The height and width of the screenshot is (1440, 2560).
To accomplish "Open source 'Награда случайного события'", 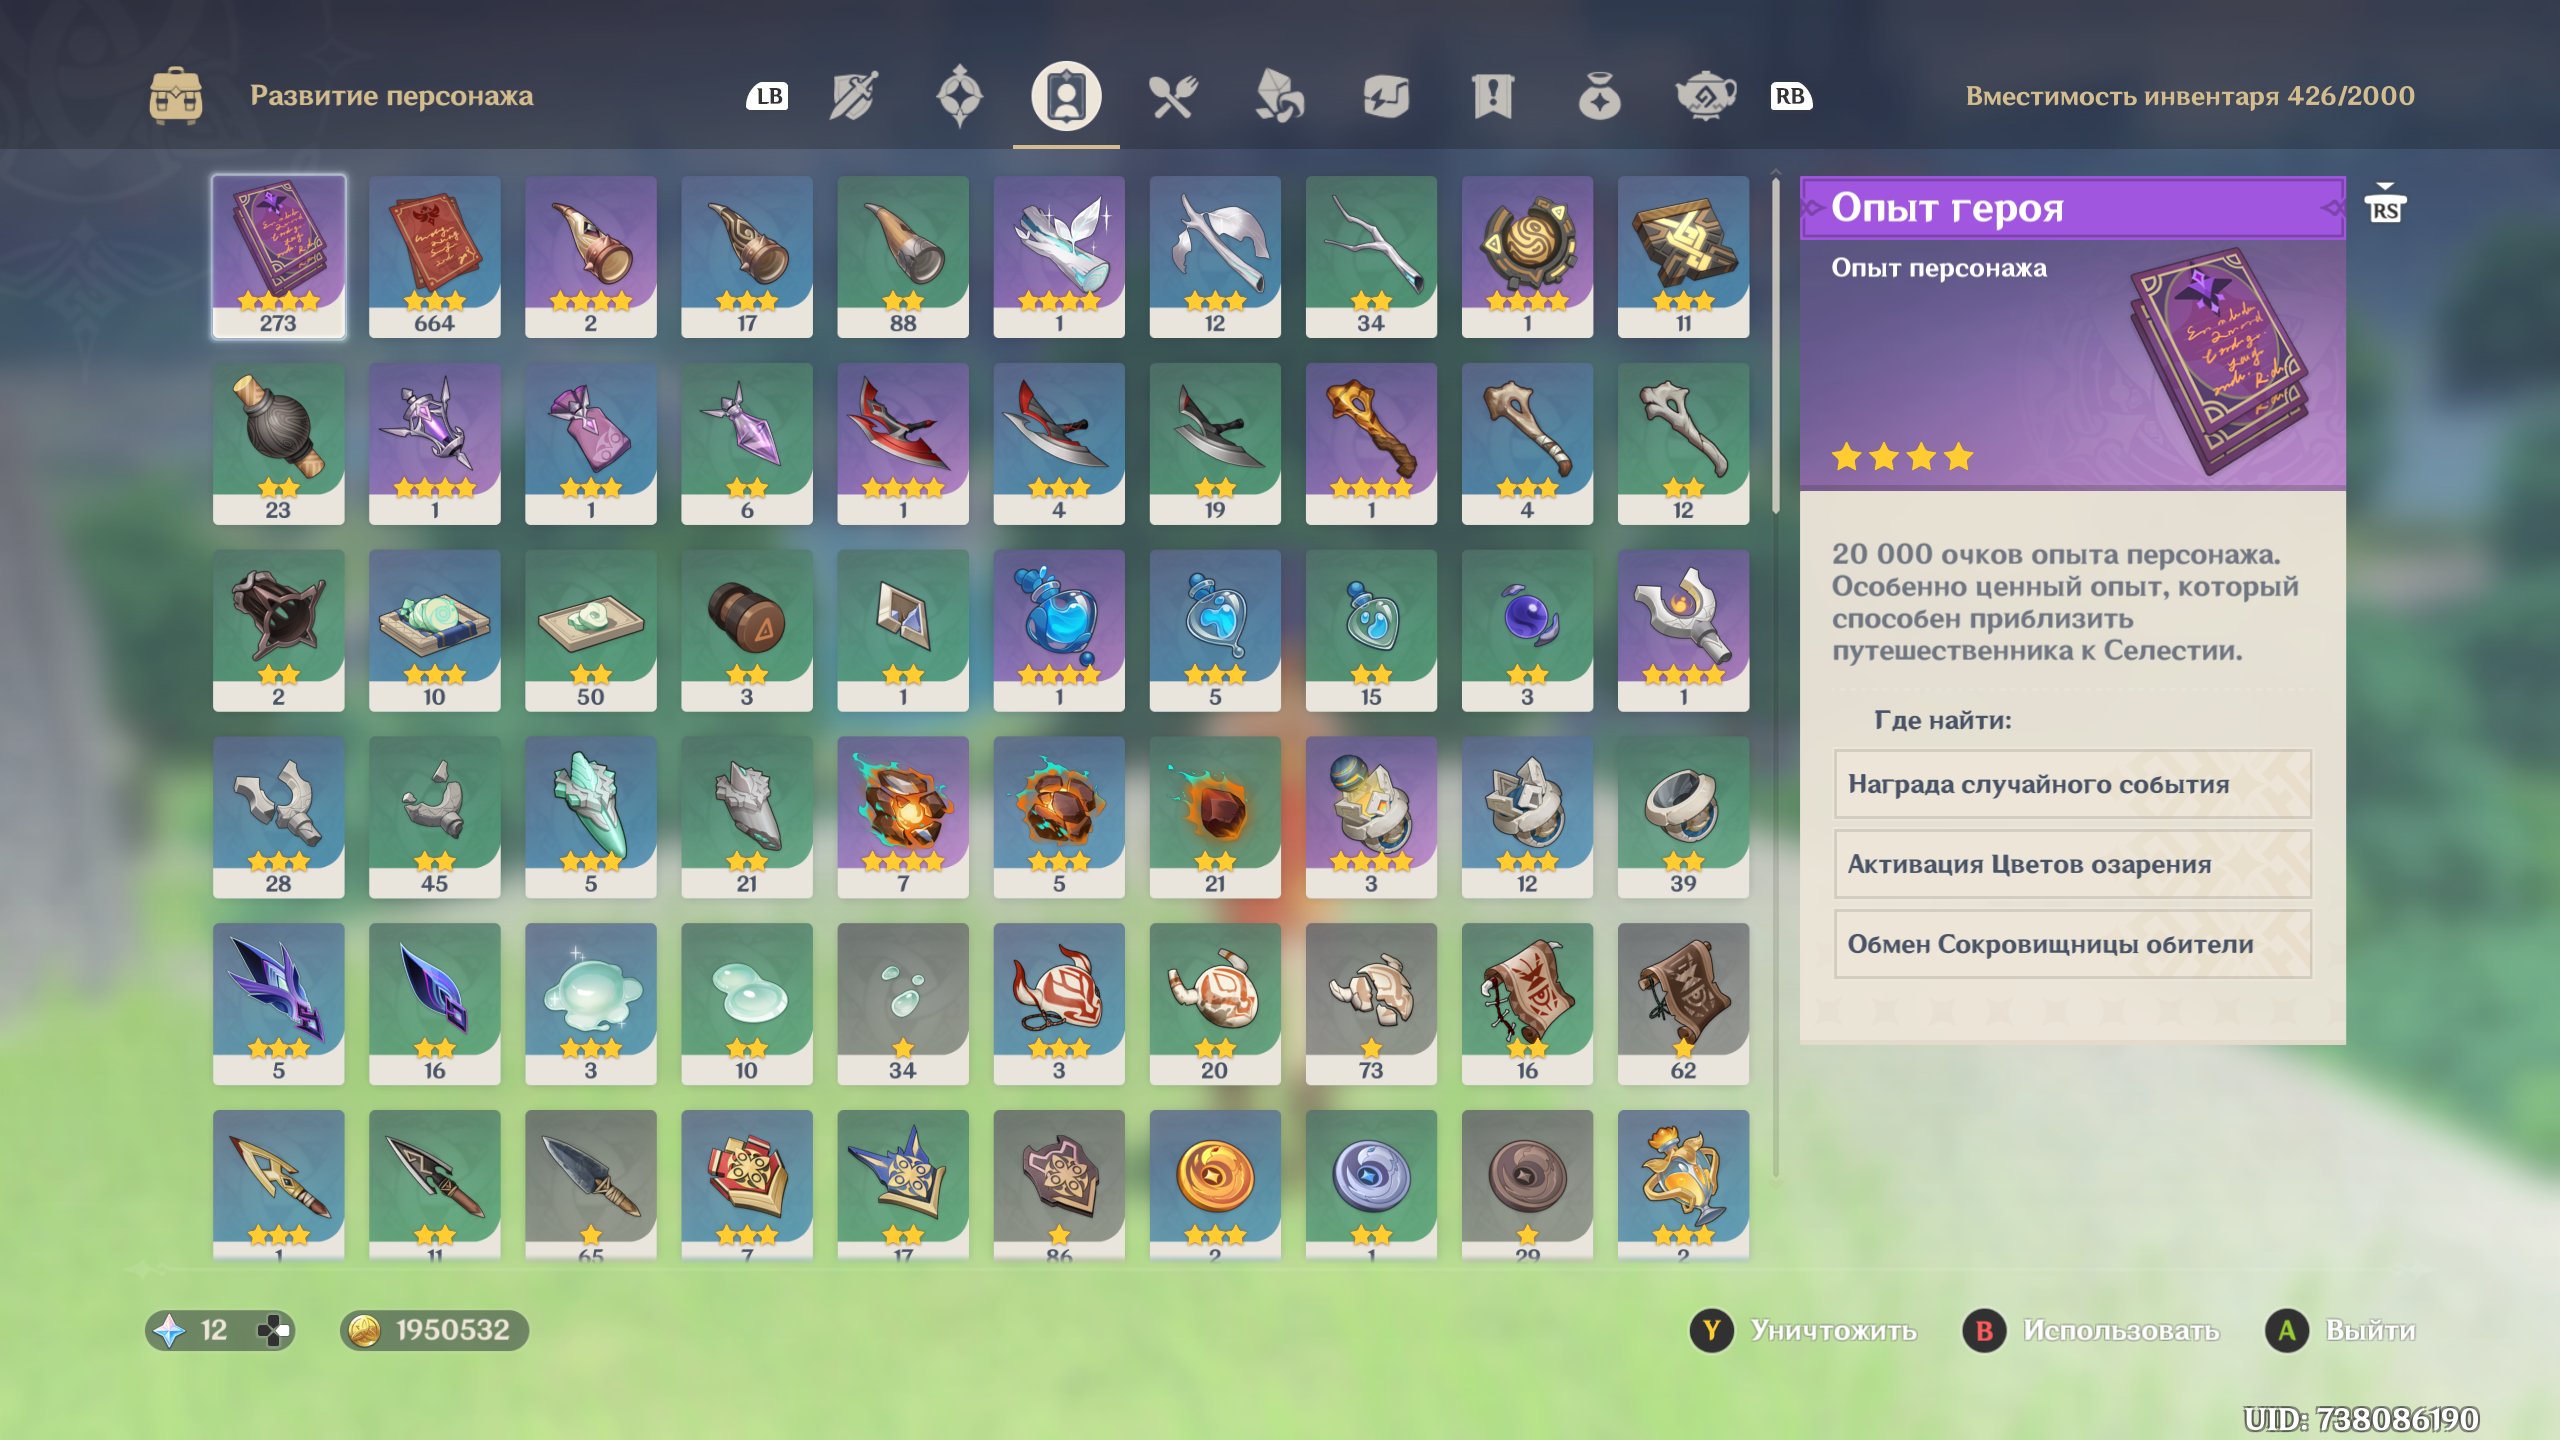I will [x=2073, y=784].
